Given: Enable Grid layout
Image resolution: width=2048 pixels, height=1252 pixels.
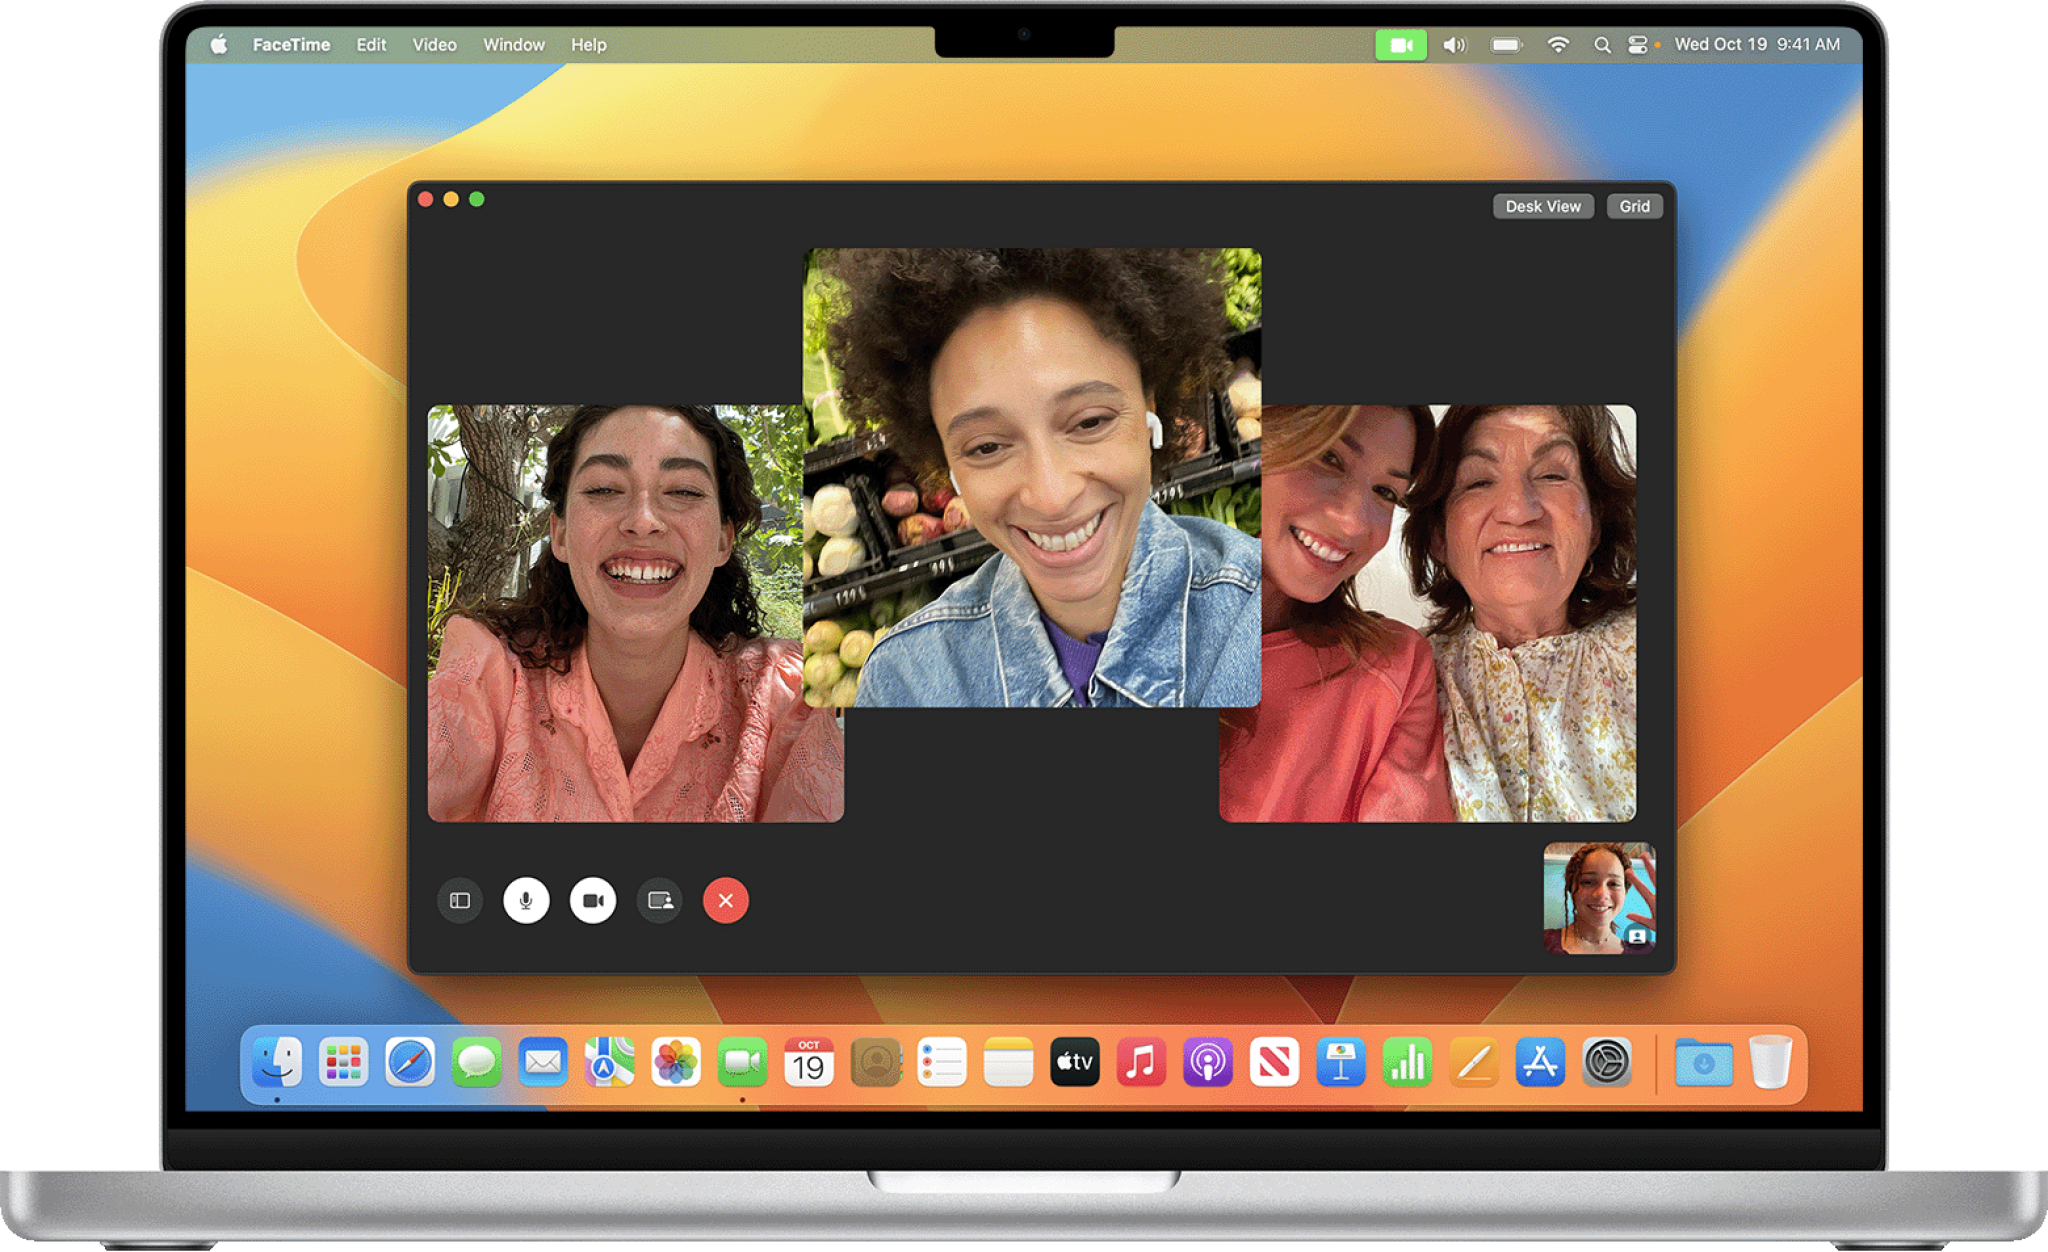Looking at the screenshot, I should tap(1634, 206).
